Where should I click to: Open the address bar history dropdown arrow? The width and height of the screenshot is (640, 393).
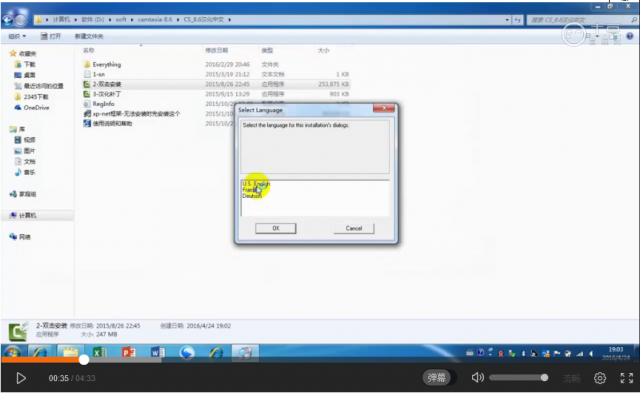[x=507, y=20]
